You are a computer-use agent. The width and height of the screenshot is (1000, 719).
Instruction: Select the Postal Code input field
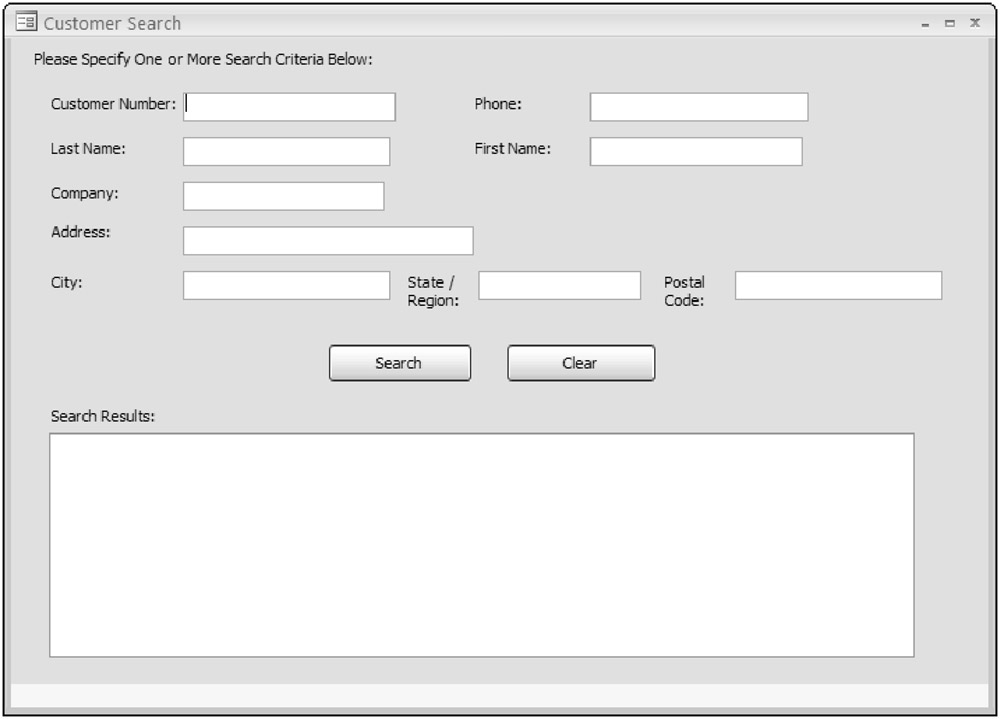point(838,286)
